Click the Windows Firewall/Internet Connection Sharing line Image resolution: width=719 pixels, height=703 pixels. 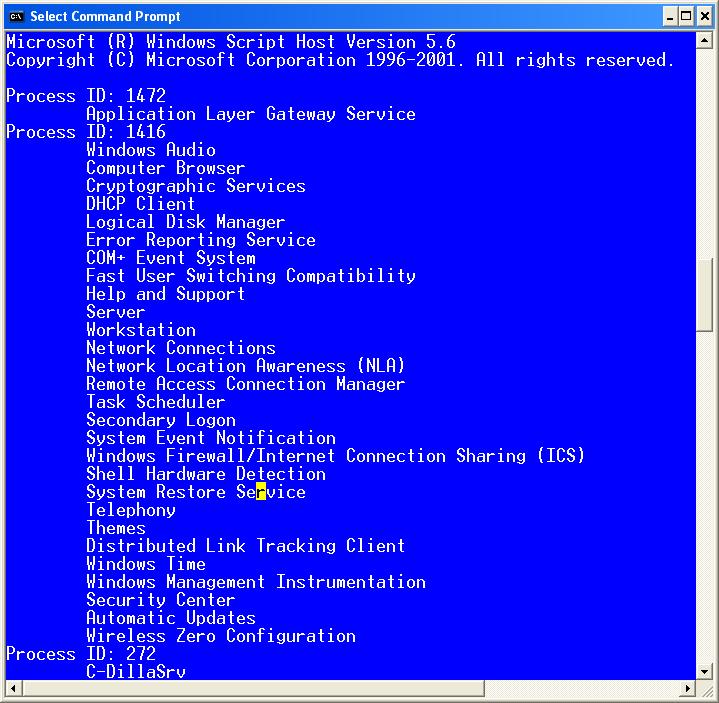(336, 456)
